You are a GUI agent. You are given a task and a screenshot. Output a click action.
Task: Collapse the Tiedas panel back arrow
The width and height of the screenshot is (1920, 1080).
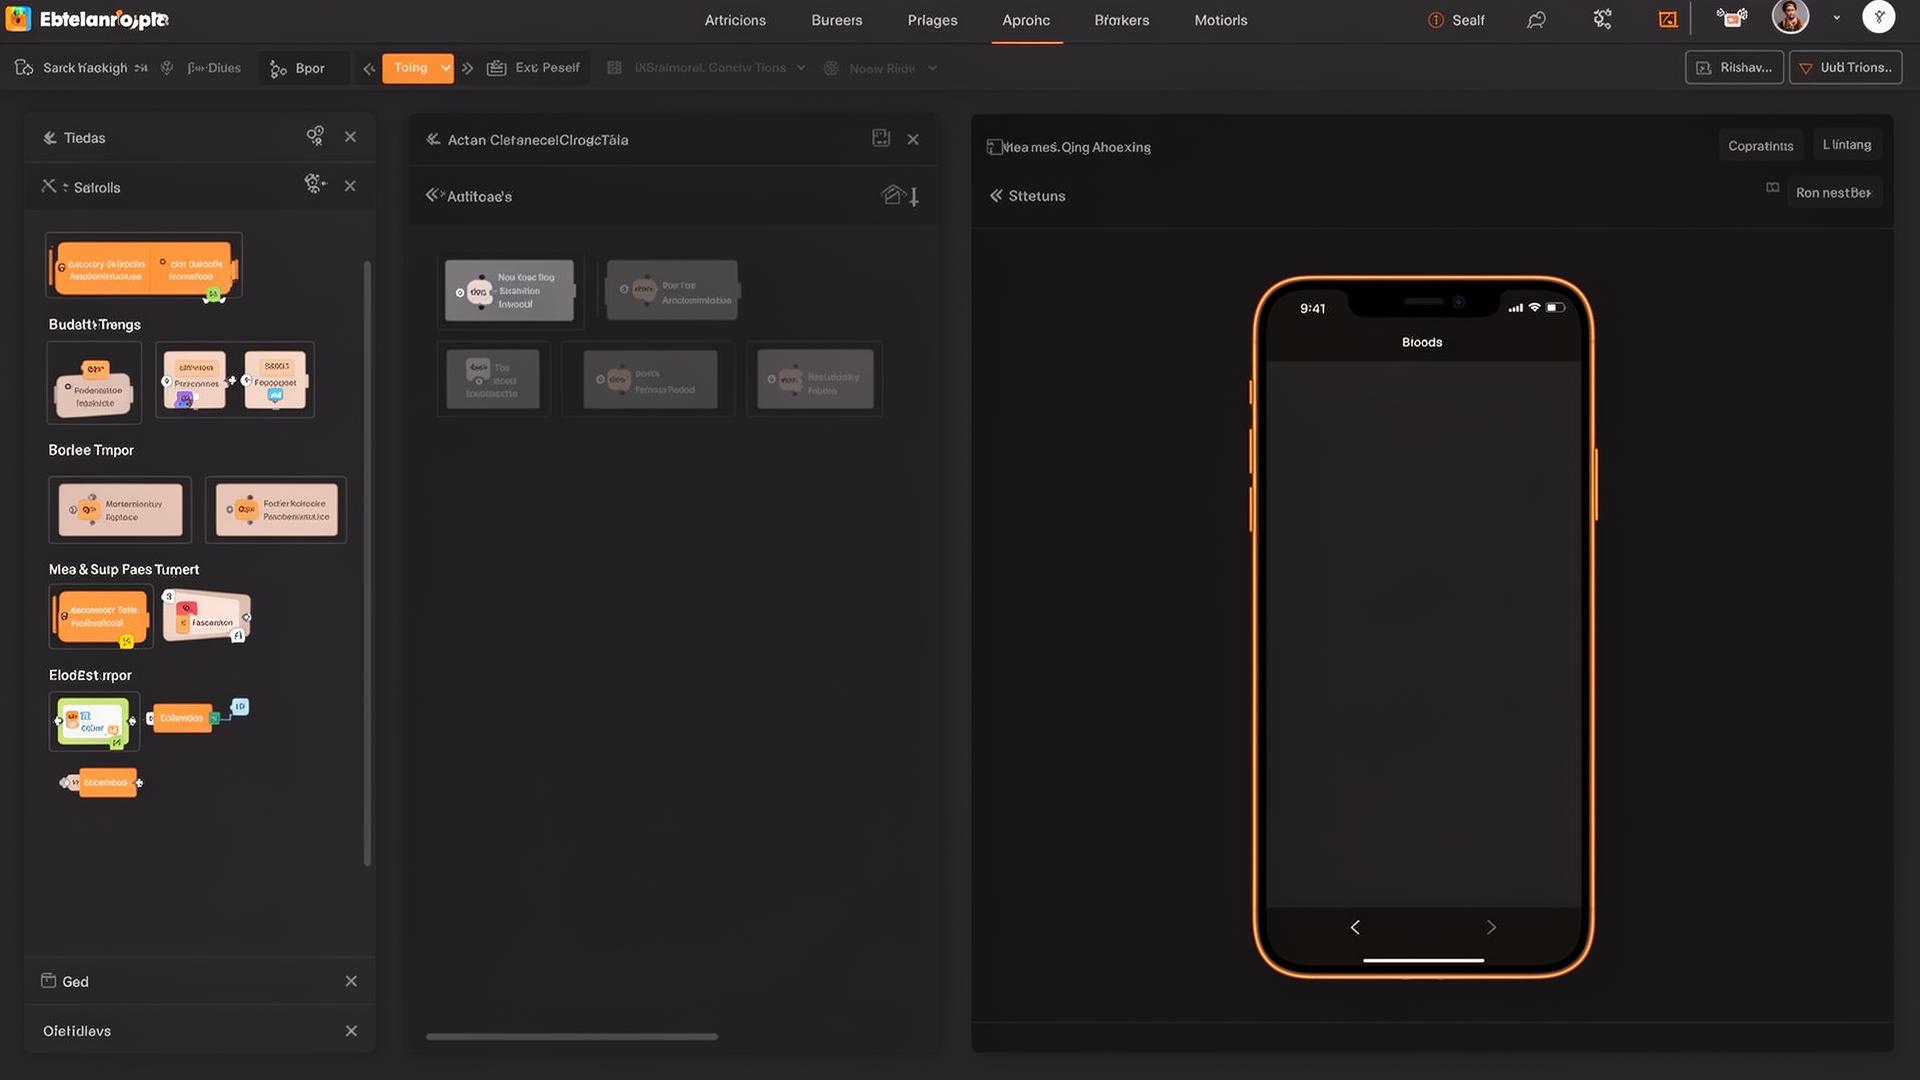pyautogui.click(x=49, y=138)
